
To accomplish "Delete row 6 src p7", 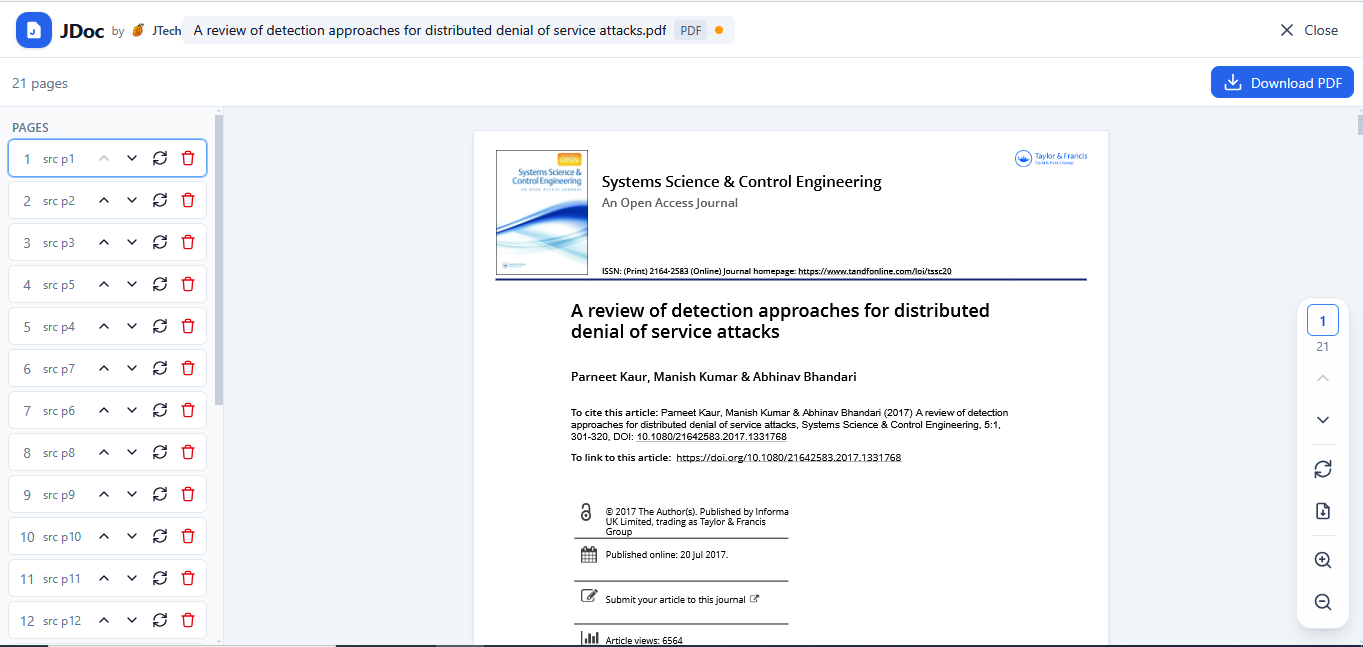I will tap(188, 368).
